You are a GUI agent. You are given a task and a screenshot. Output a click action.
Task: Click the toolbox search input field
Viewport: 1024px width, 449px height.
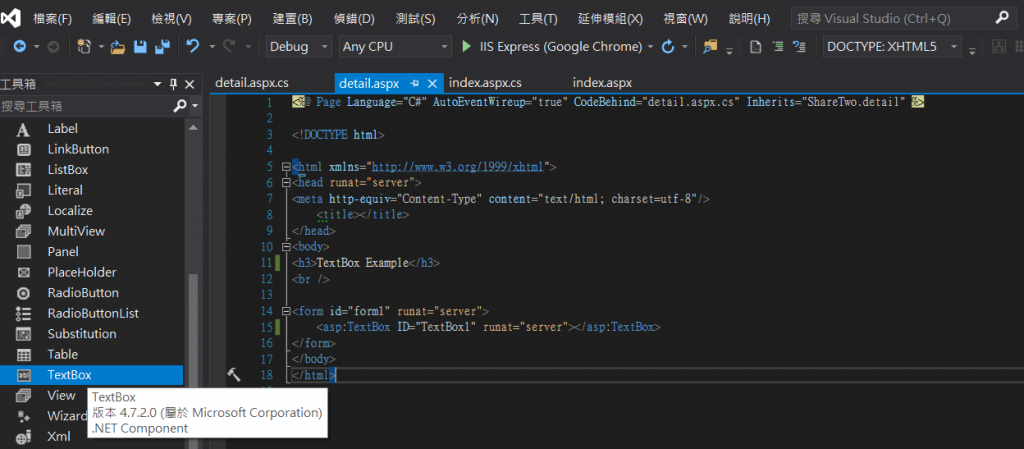[86, 106]
